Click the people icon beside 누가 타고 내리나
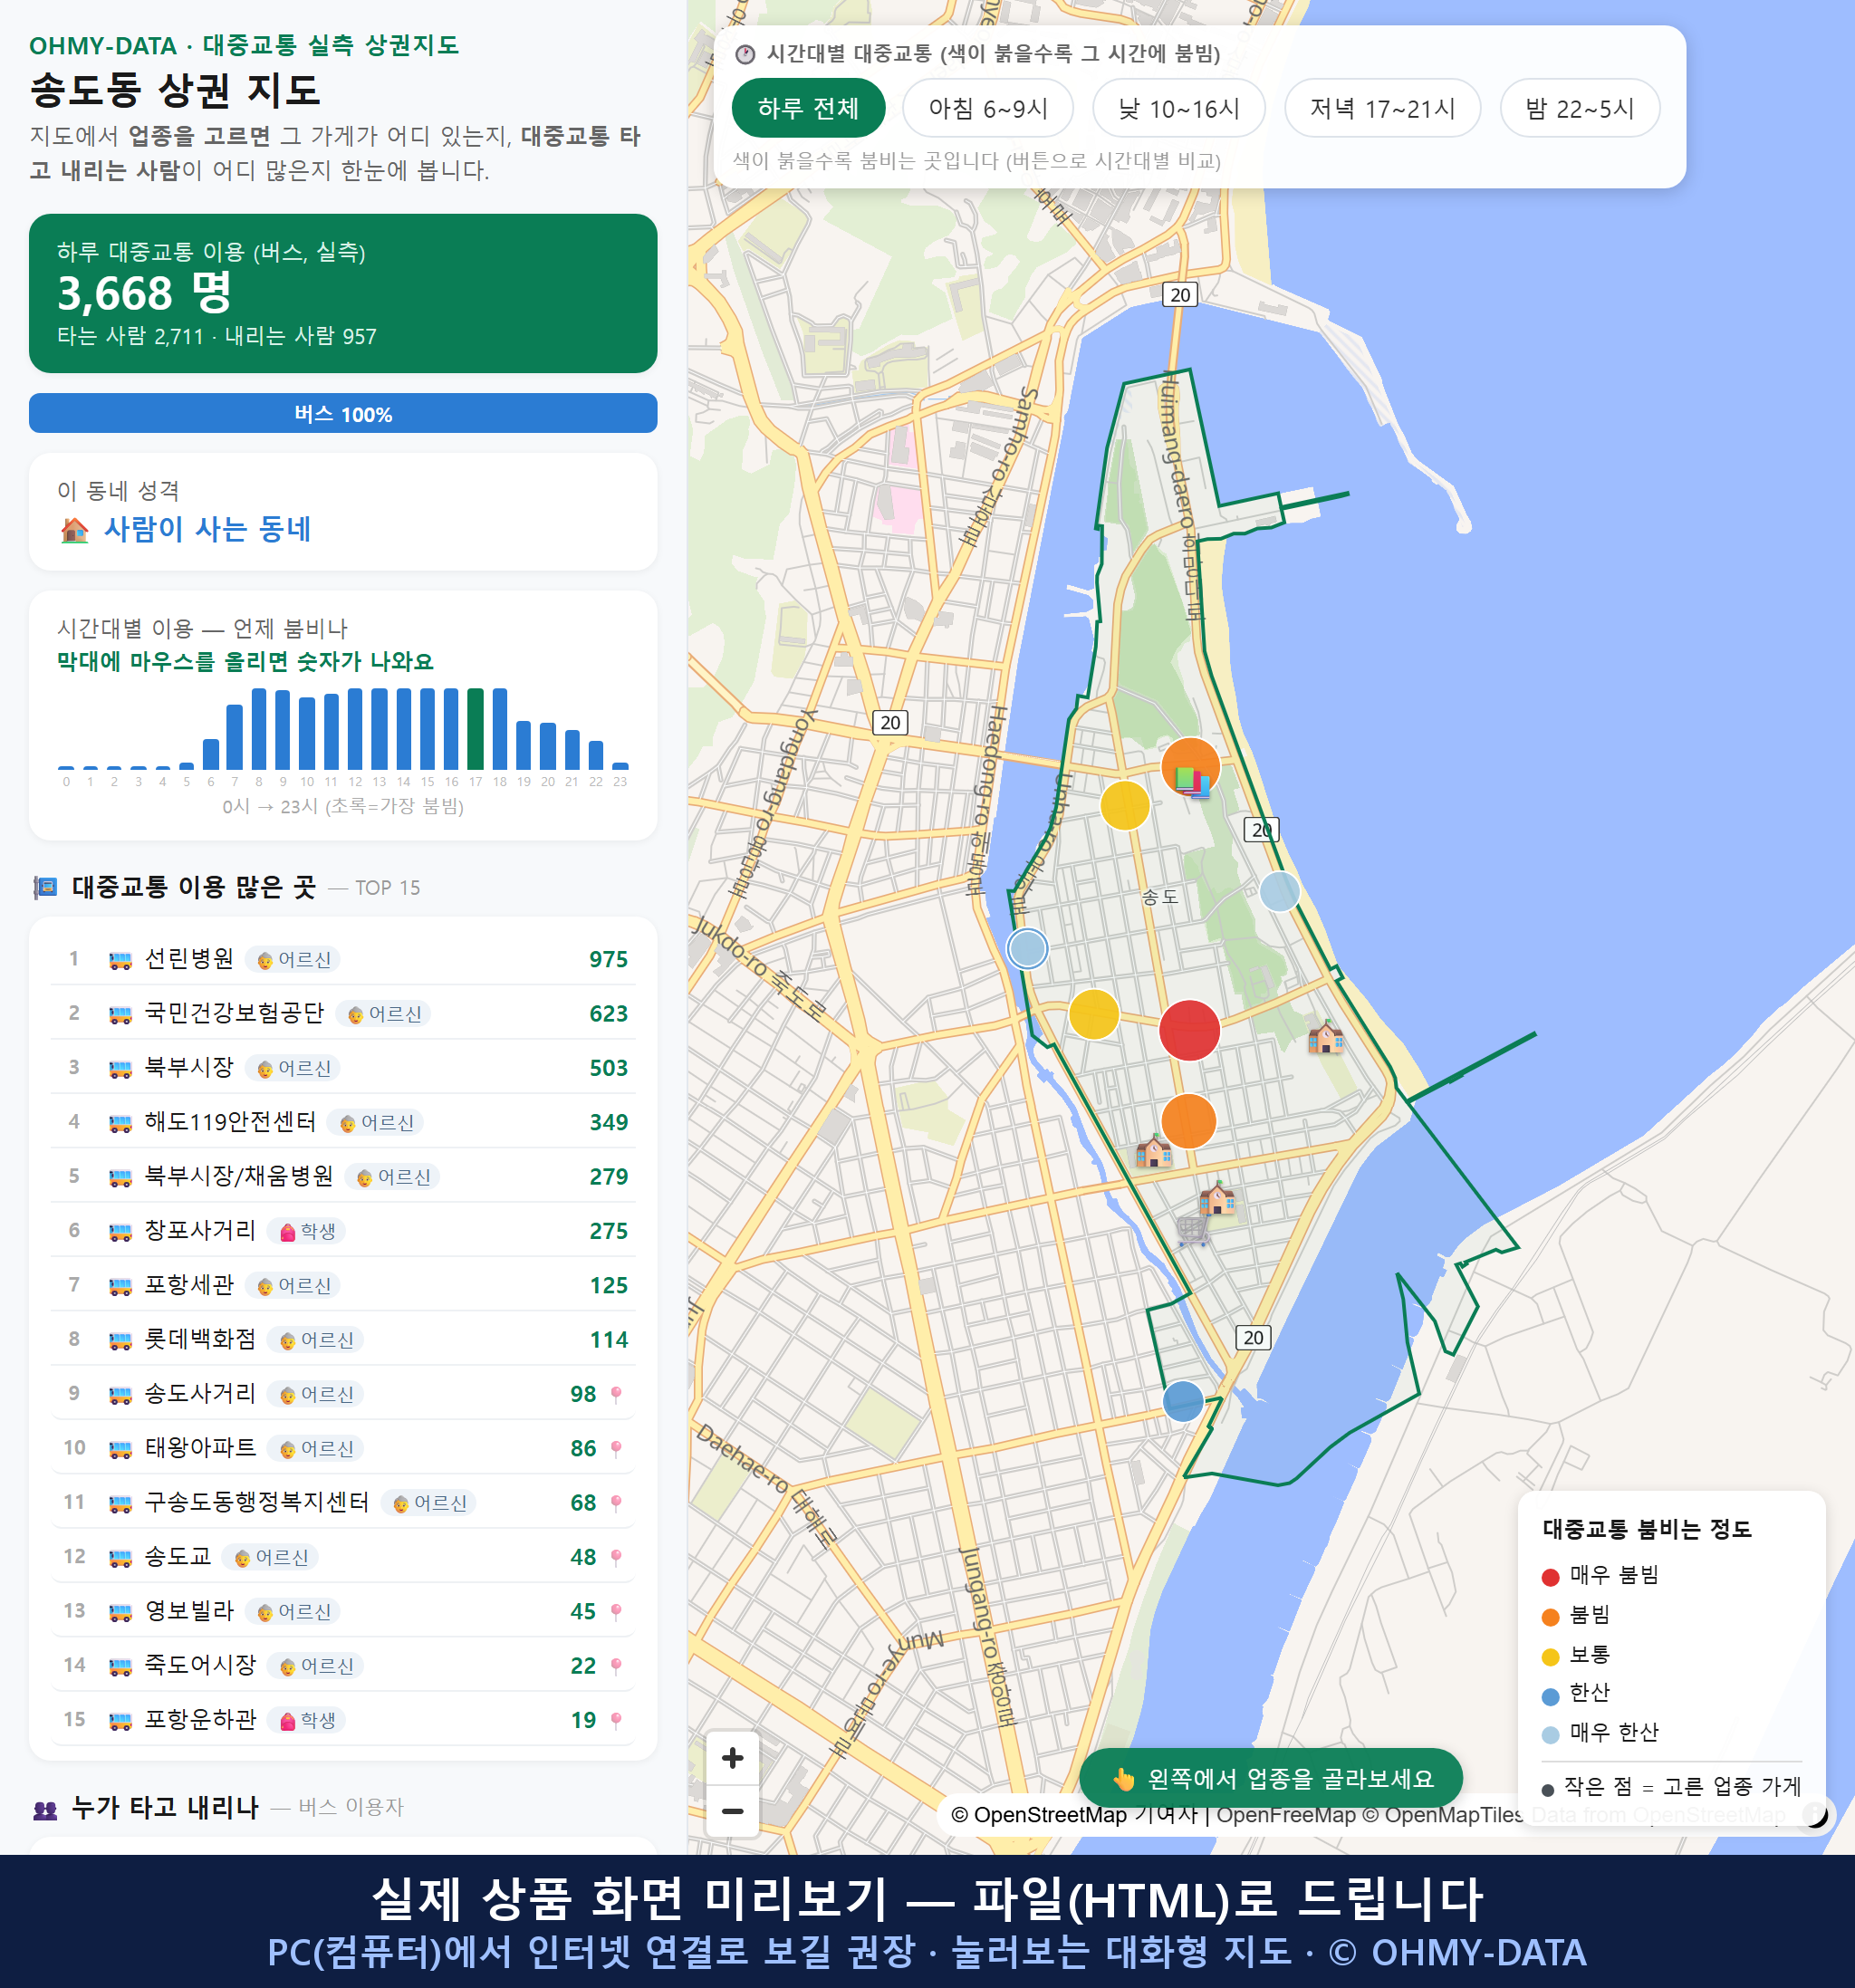This screenshot has height=1988, width=1855. [x=45, y=1808]
